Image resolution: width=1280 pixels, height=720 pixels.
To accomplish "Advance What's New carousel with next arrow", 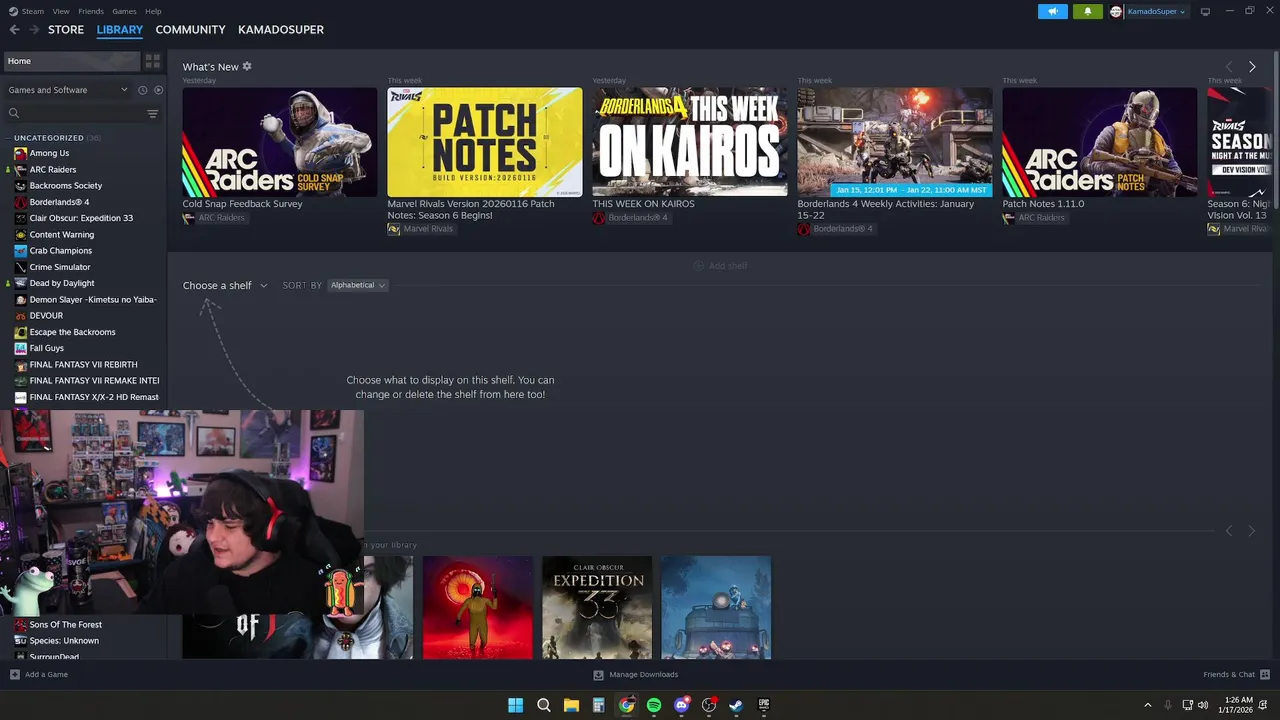I will click(x=1252, y=67).
